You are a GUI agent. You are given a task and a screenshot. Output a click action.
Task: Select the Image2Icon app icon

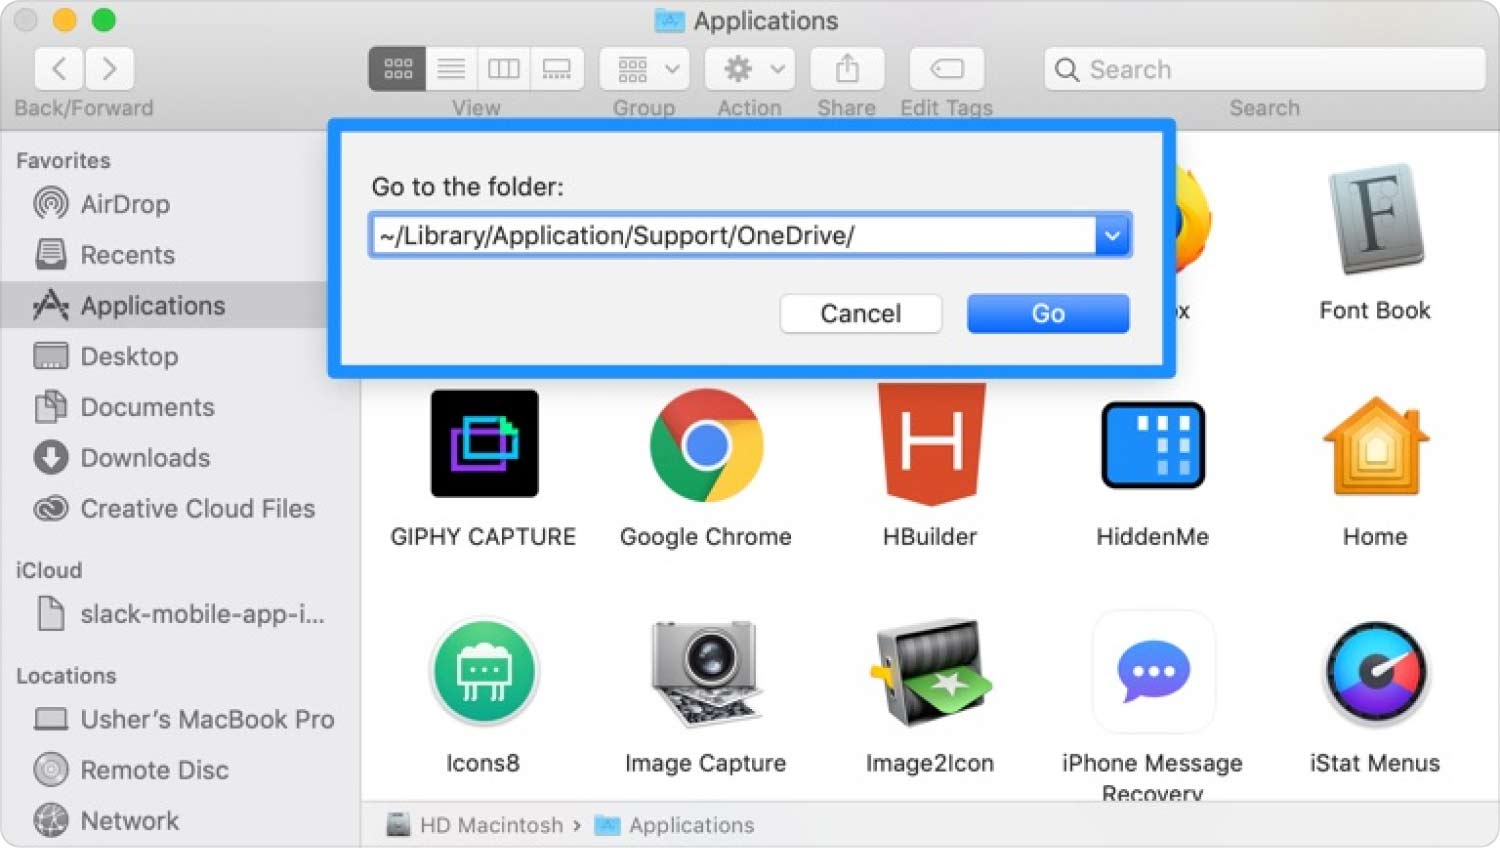931,673
